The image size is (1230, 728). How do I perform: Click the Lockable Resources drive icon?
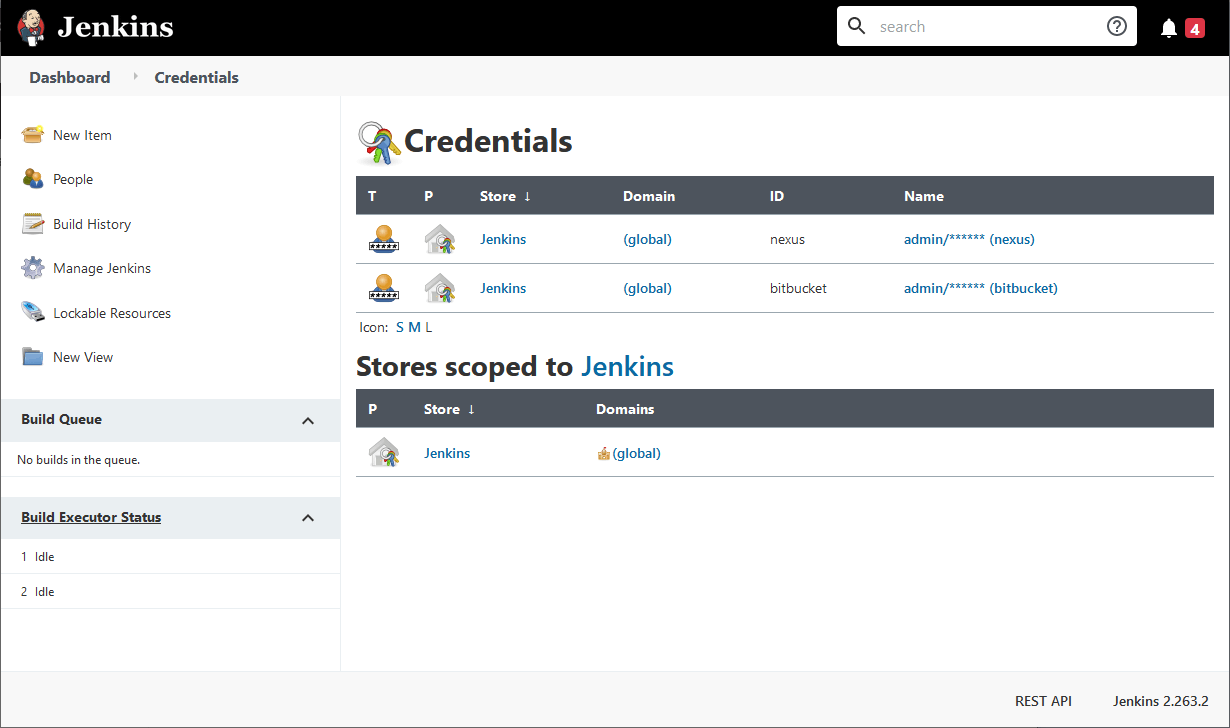33,312
